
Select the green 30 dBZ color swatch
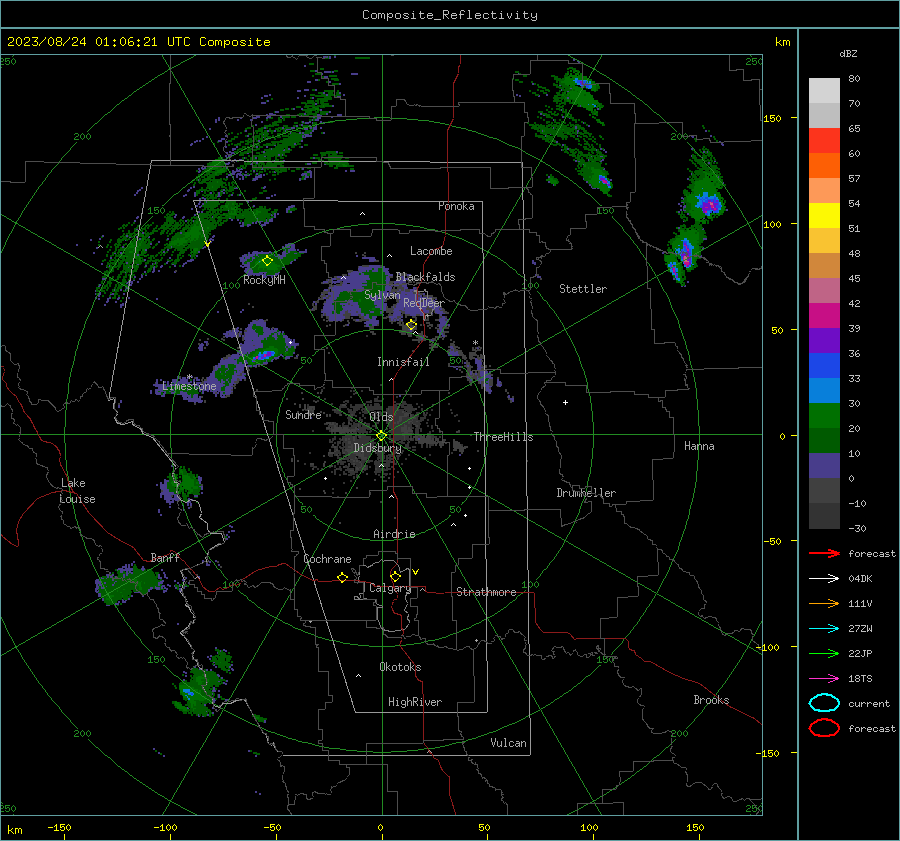pyautogui.click(x=824, y=416)
